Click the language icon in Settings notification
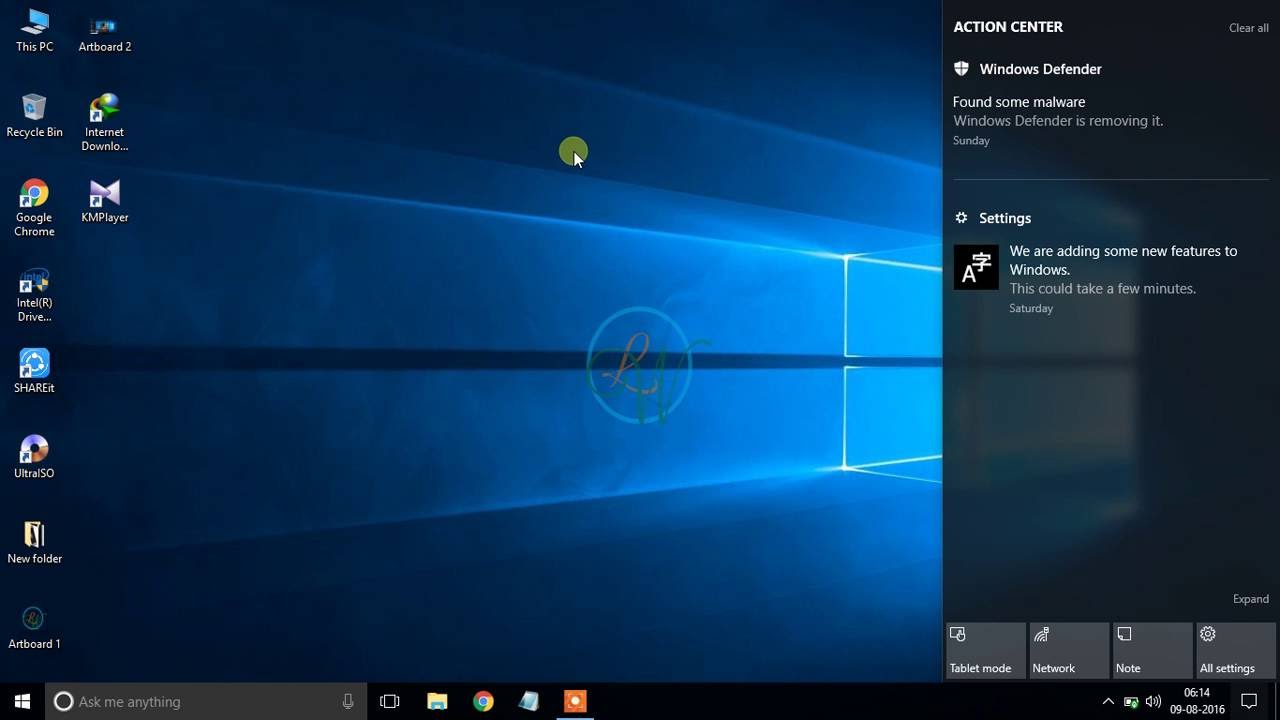Viewport: 1280px width, 720px height. click(976, 267)
